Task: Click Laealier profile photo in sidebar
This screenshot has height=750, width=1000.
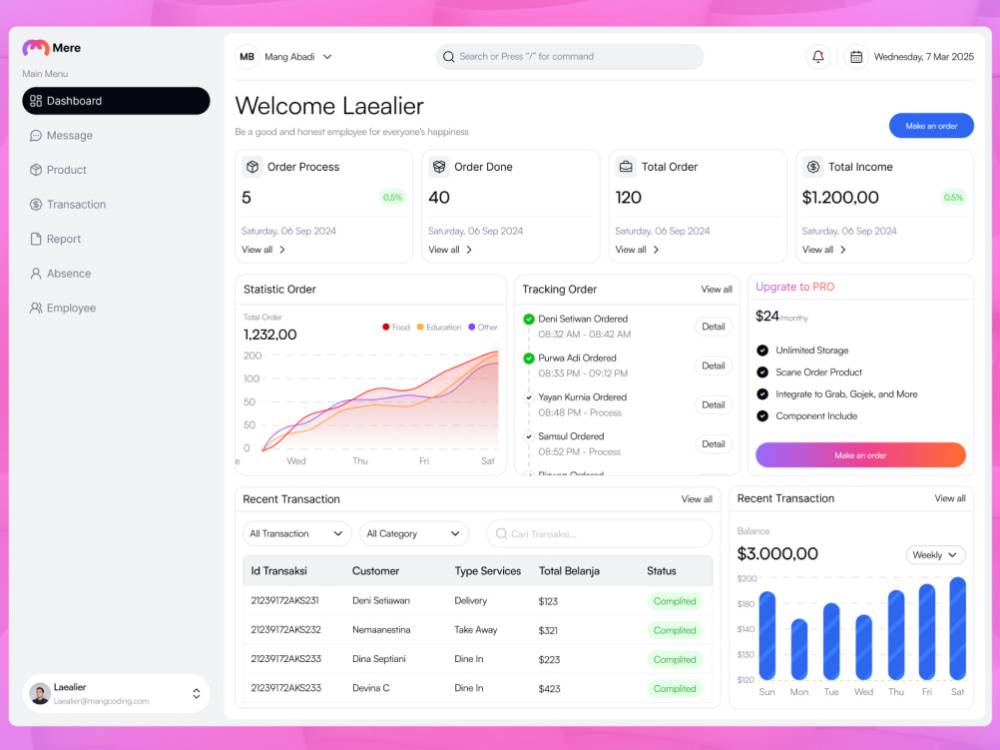Action: point(40,694)
